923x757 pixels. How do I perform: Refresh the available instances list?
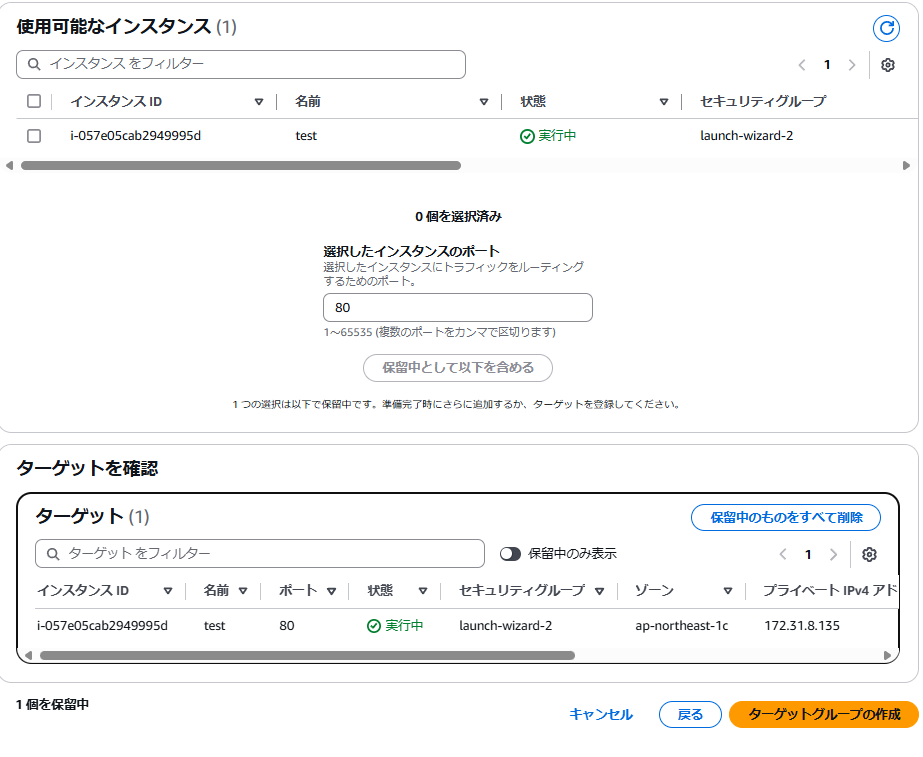click(x=886, y=28)
